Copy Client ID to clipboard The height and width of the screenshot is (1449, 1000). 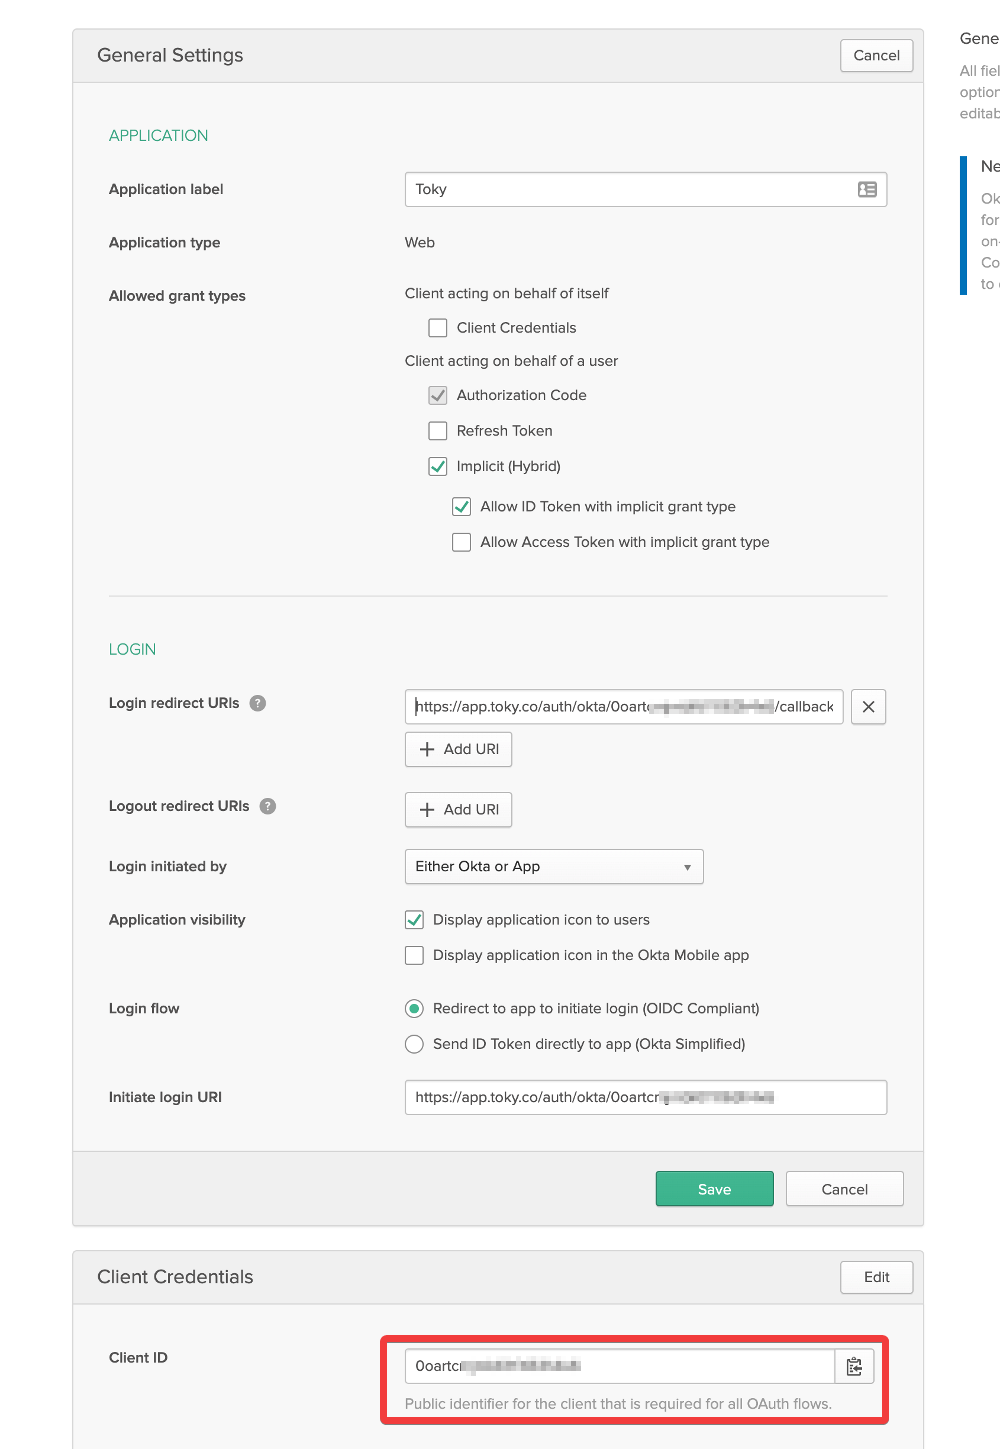[x=854, y=1366]
